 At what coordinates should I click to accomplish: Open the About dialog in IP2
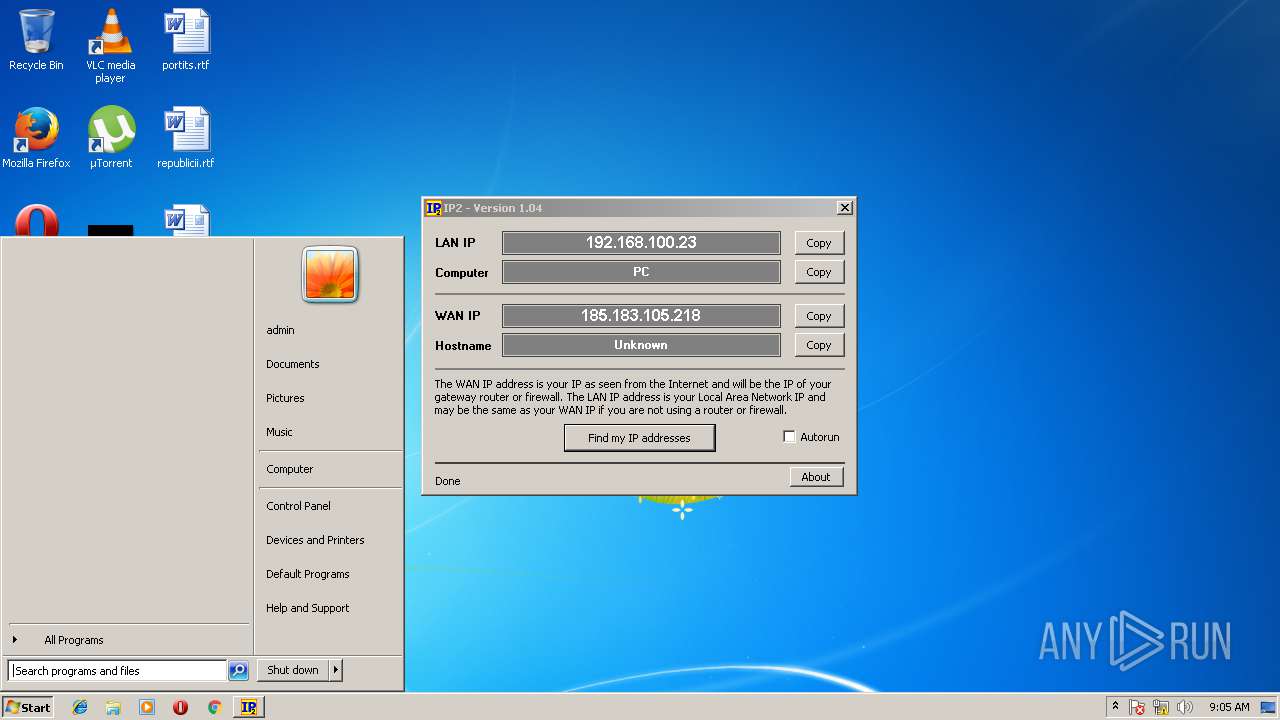pos(816,477)
